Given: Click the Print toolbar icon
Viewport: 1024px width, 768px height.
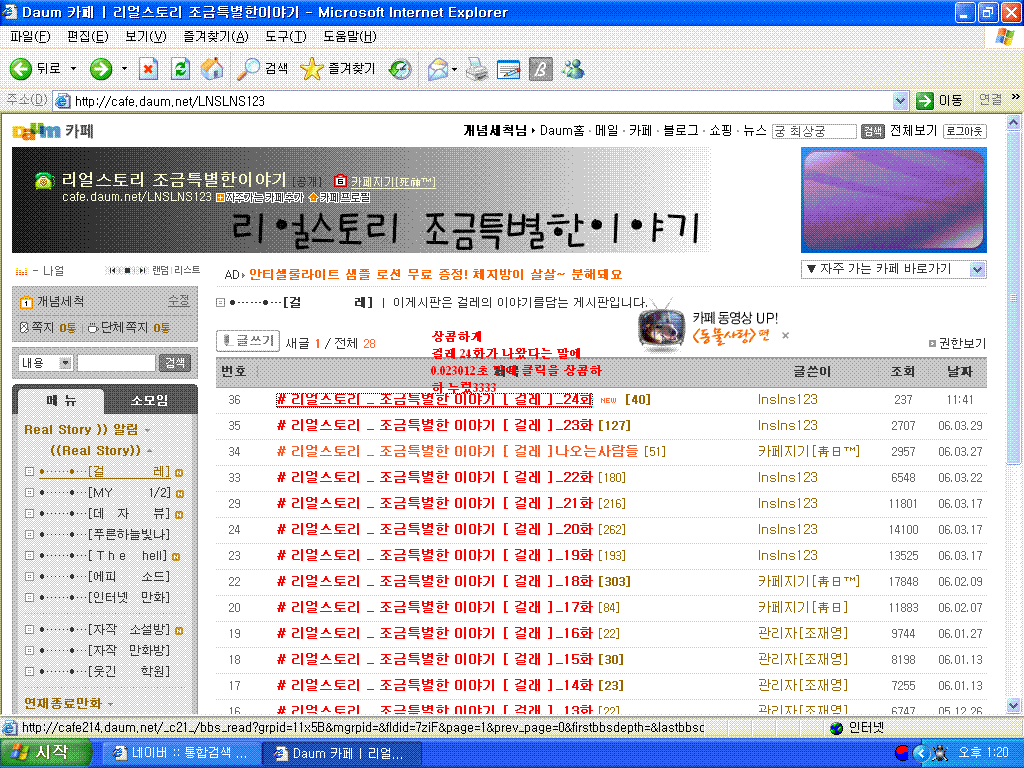Looking at the screenshot, I should coord(477,69).
